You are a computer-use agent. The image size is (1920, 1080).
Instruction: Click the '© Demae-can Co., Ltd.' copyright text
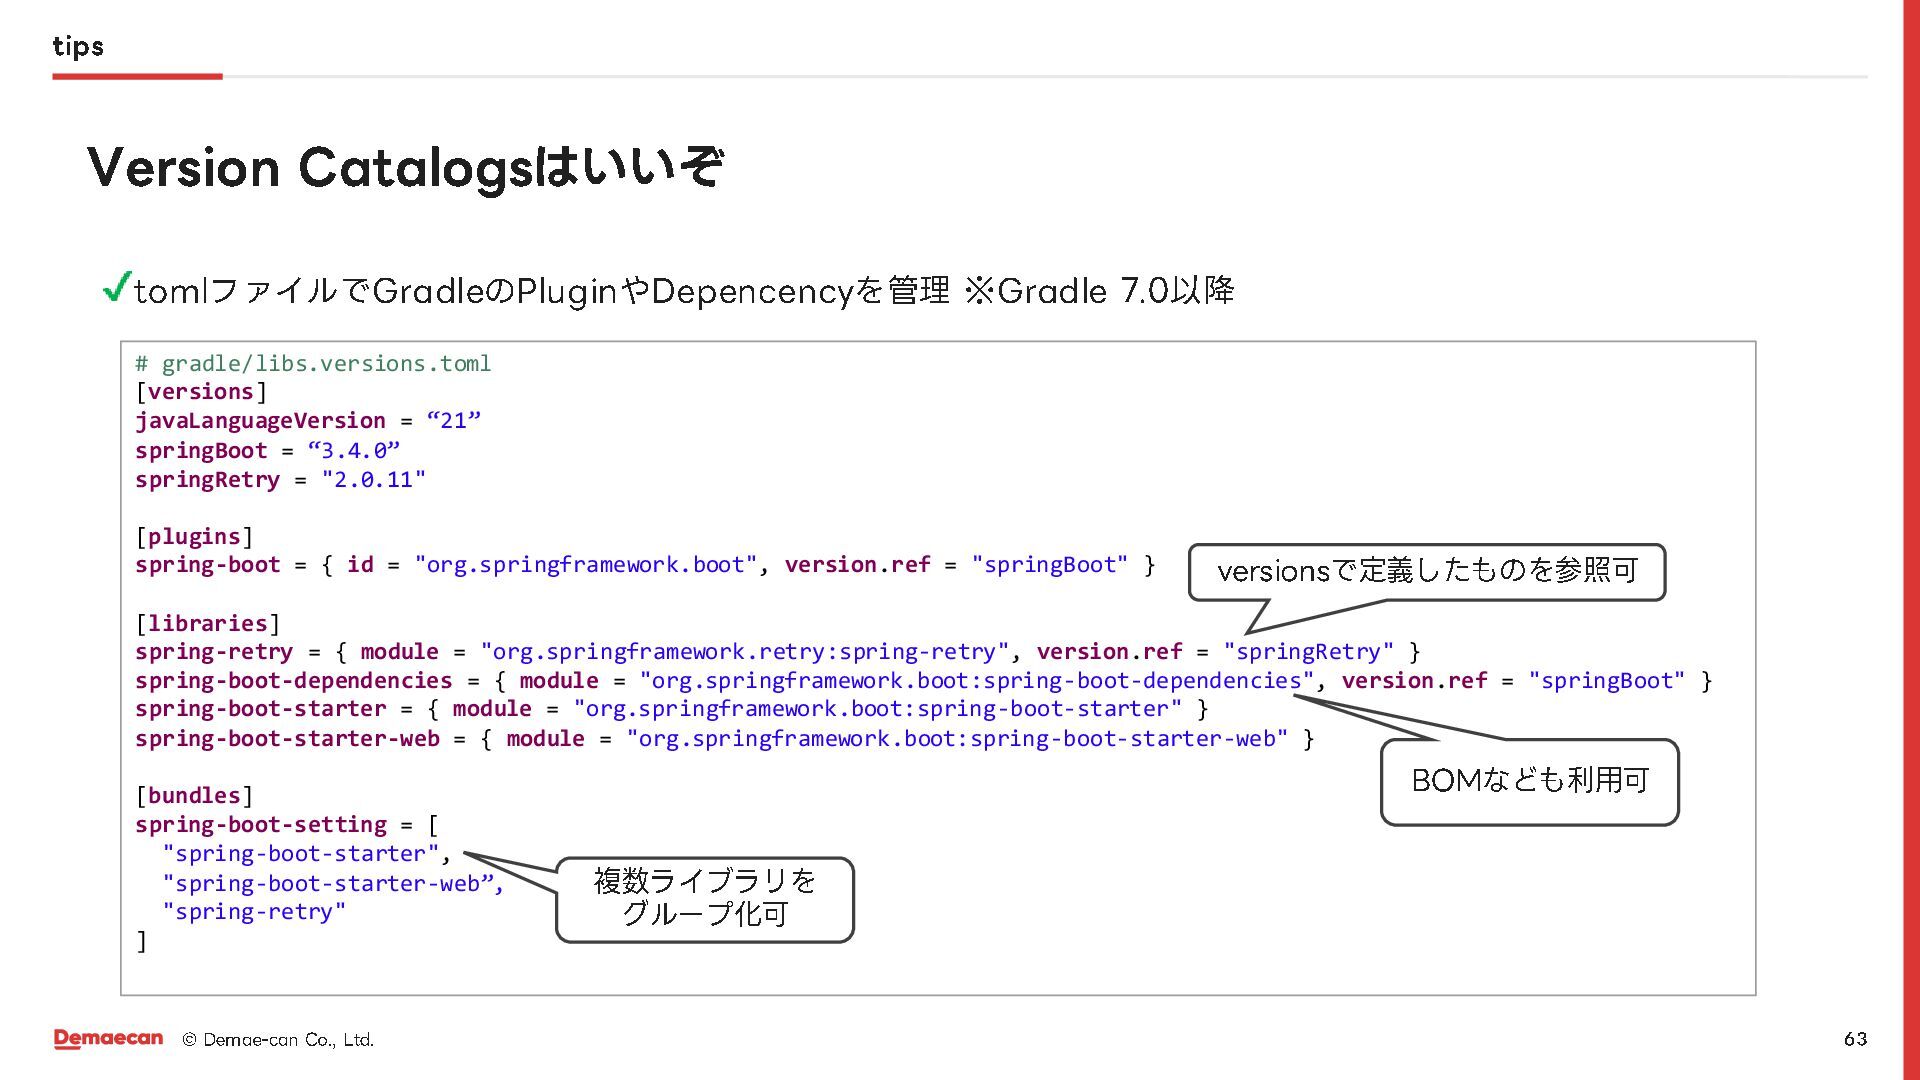pos(278,1040)
